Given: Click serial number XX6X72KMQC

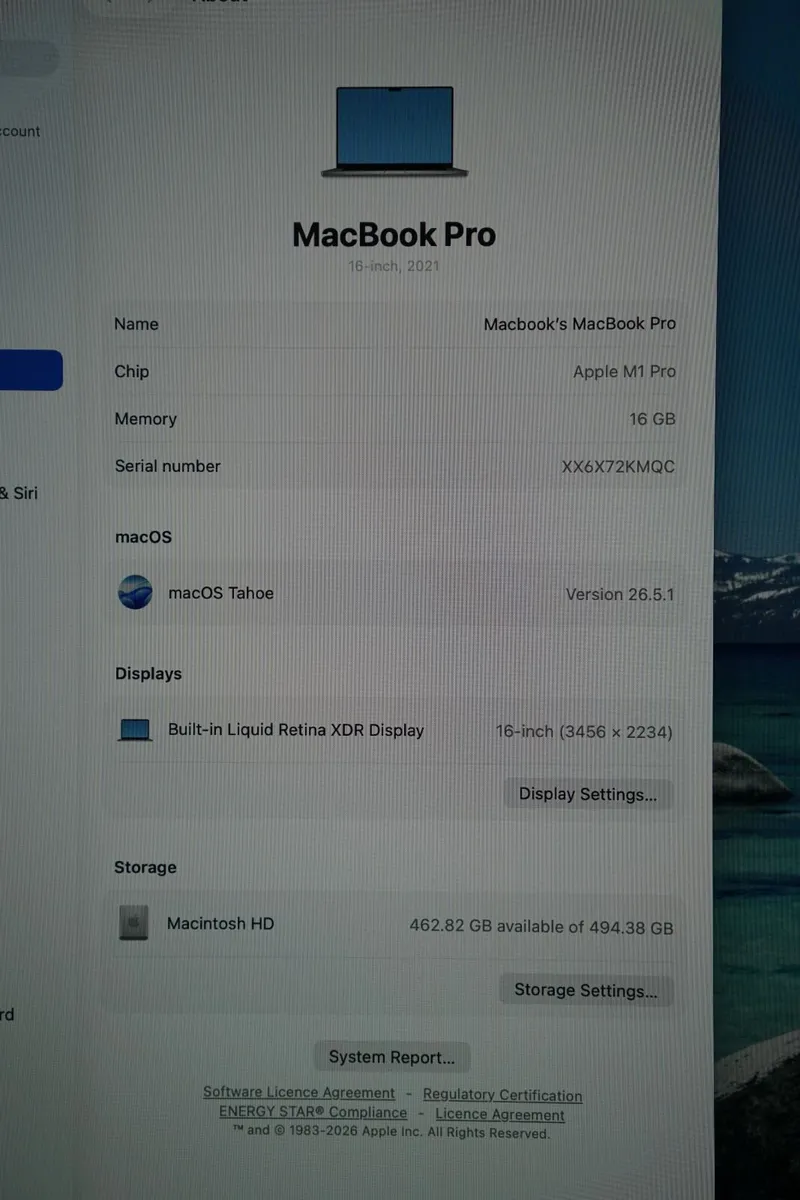Looking at the screenshot, I should point(618,467).
